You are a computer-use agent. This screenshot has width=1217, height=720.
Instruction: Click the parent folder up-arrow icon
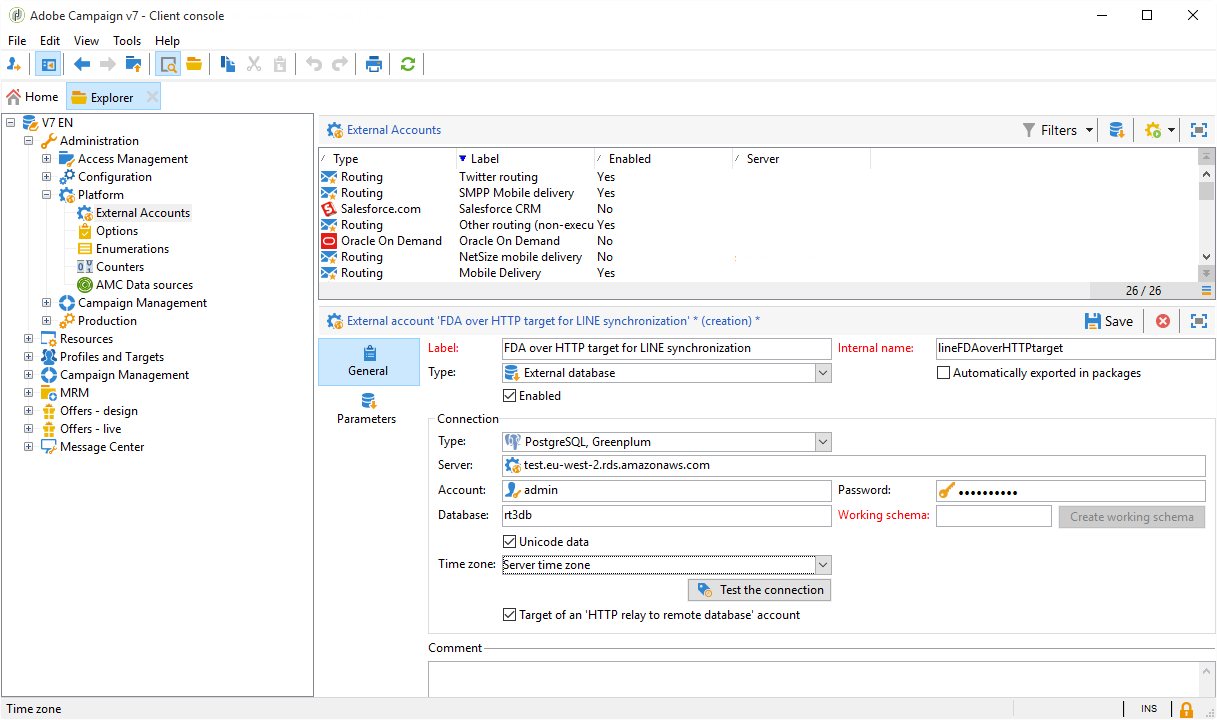coord(133,64)
